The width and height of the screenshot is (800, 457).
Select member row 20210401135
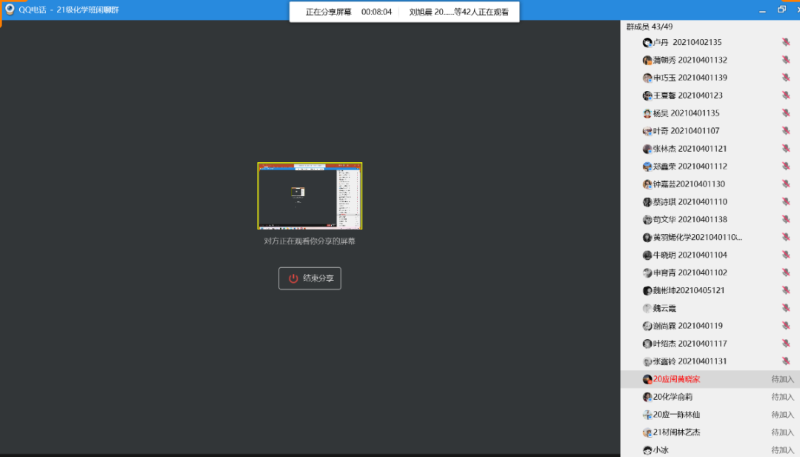coord(710,113)
